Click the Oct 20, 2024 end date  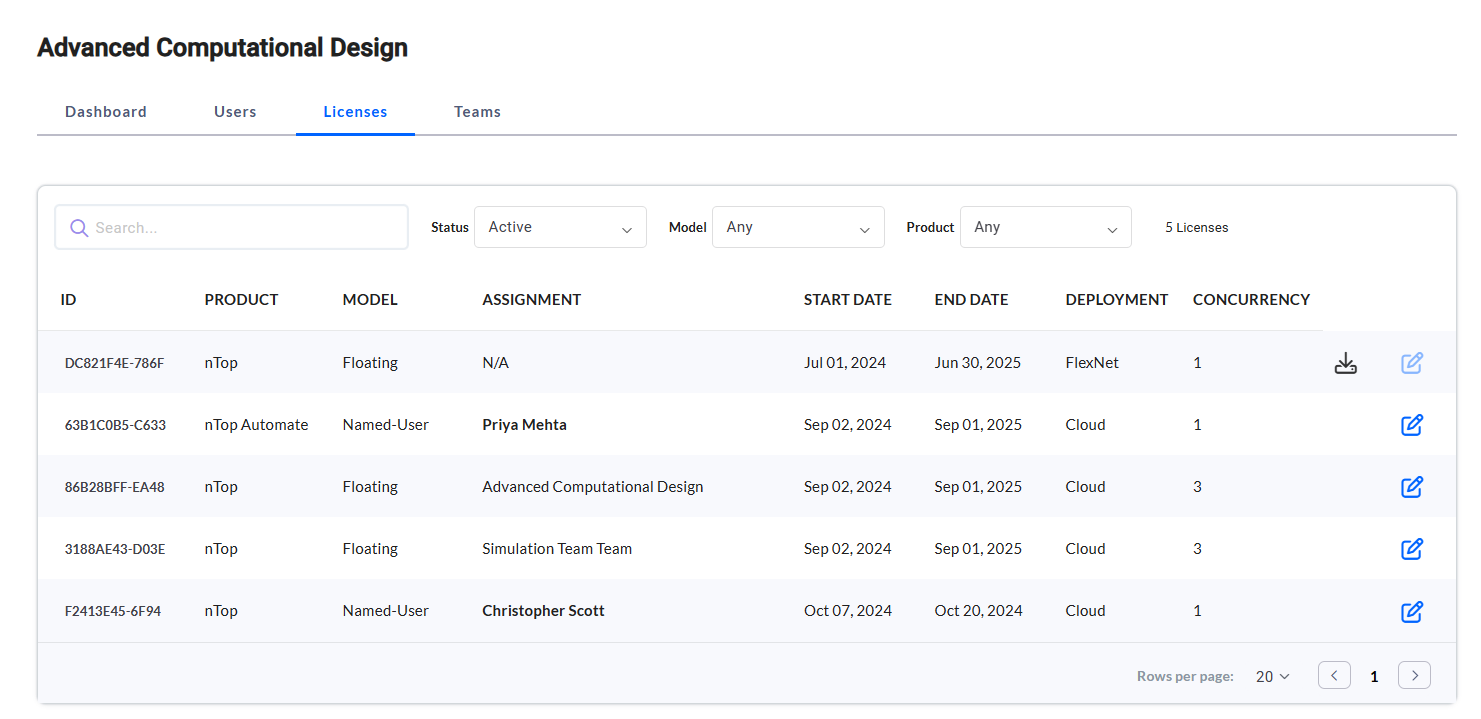pos(978,611)
